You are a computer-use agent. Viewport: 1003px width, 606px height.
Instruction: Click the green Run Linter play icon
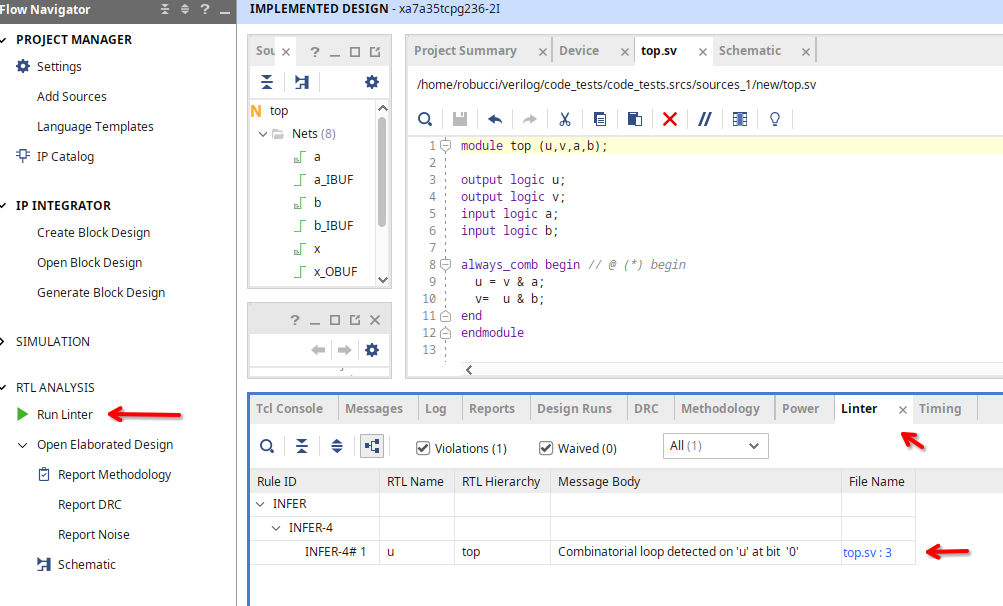[x=23, y=415]
